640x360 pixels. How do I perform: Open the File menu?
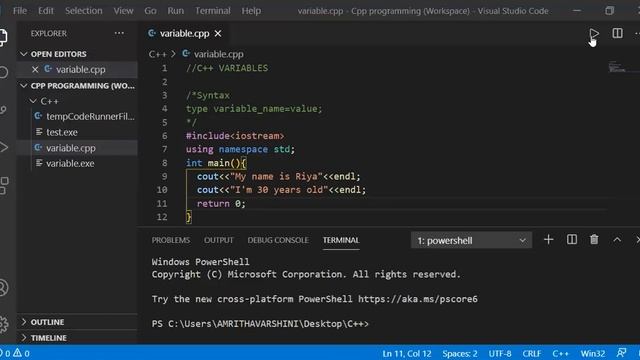click(20, 11)
